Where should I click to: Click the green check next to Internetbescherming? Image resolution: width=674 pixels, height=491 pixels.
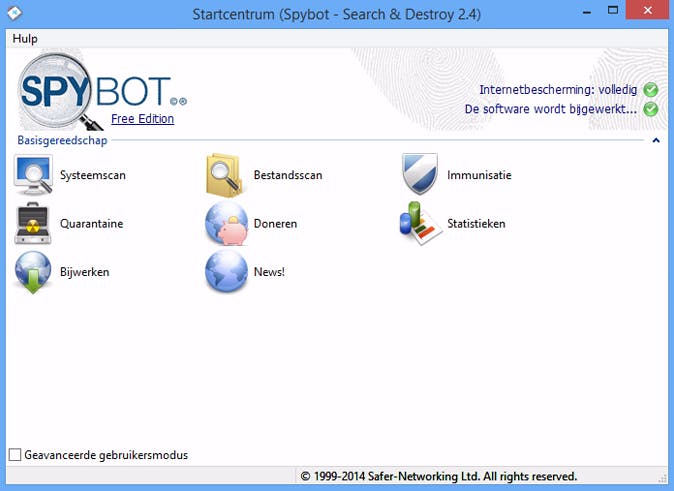tap(650, 90)
